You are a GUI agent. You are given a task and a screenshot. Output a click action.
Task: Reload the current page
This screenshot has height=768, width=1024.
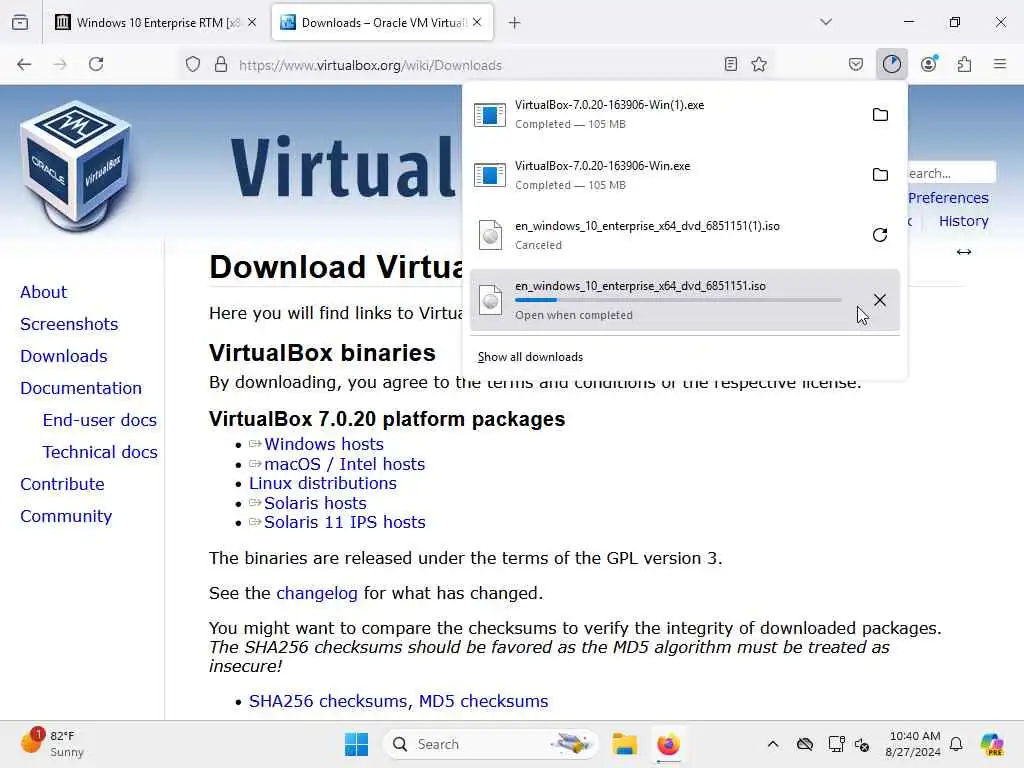pos(96,64)
